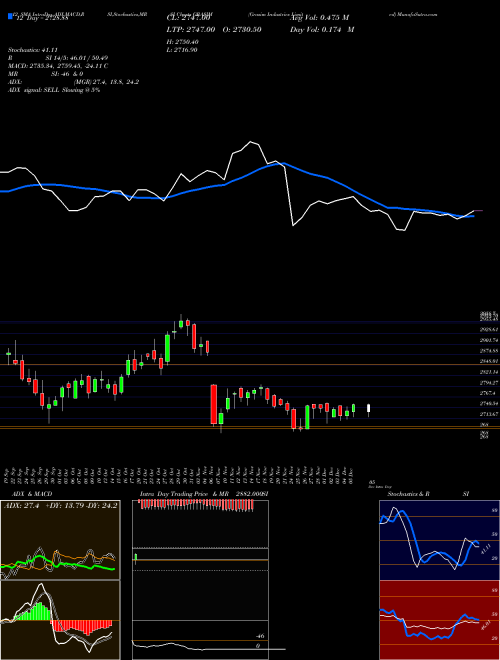Click the small green intraday candle

(136, 559)
